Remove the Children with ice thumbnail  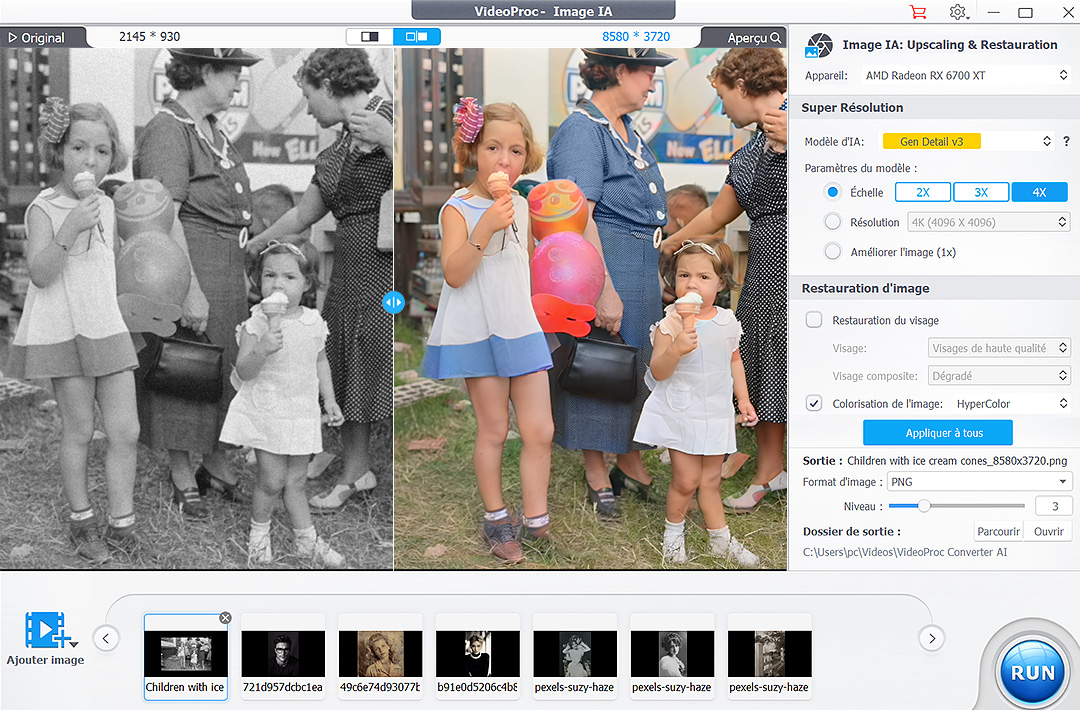pyautogui.click(x=225, y=618)
